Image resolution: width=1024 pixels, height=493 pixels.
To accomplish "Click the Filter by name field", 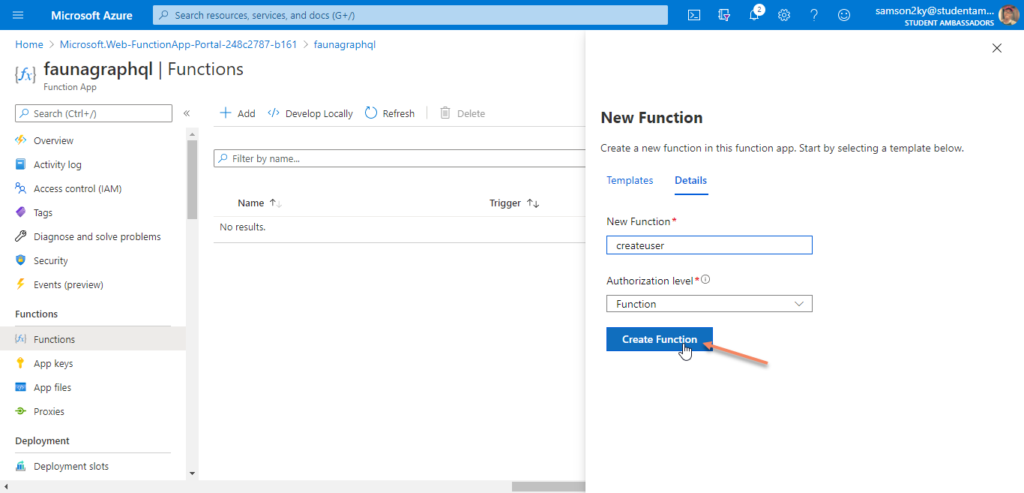I will click(x=399, y=159).
